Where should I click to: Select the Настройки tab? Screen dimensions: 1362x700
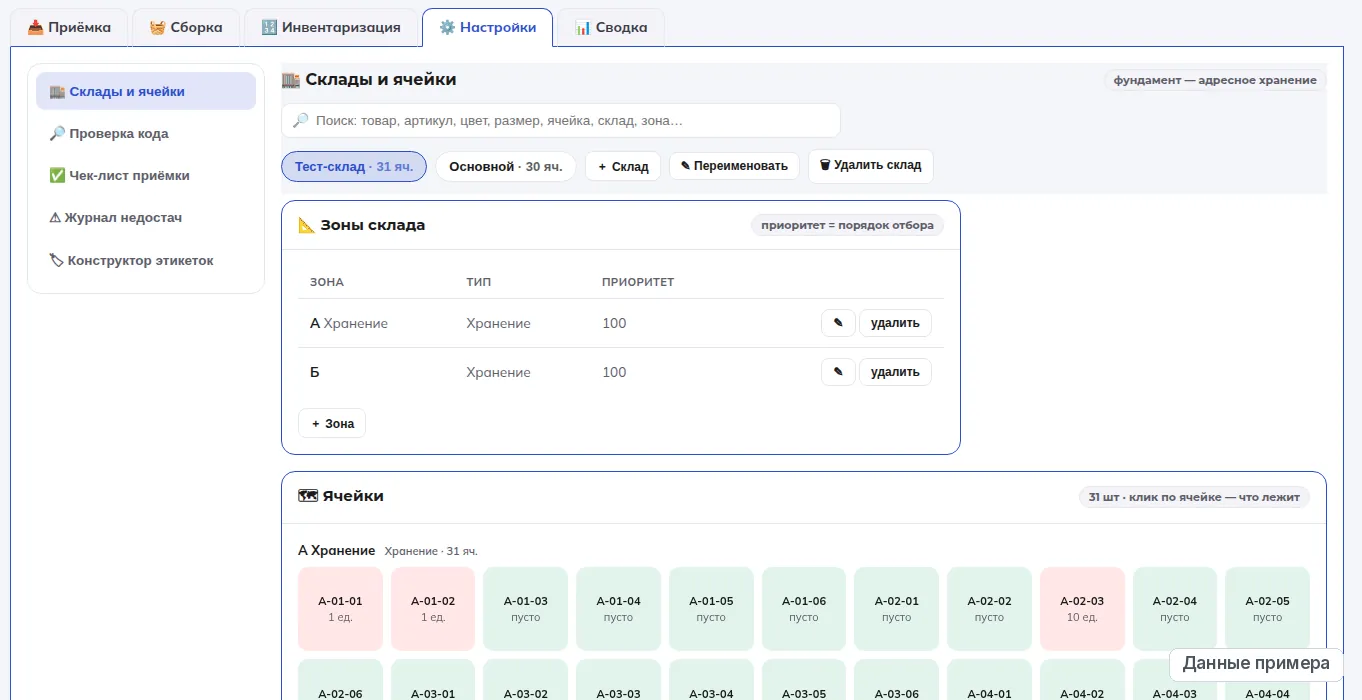(x=487, y=27)
